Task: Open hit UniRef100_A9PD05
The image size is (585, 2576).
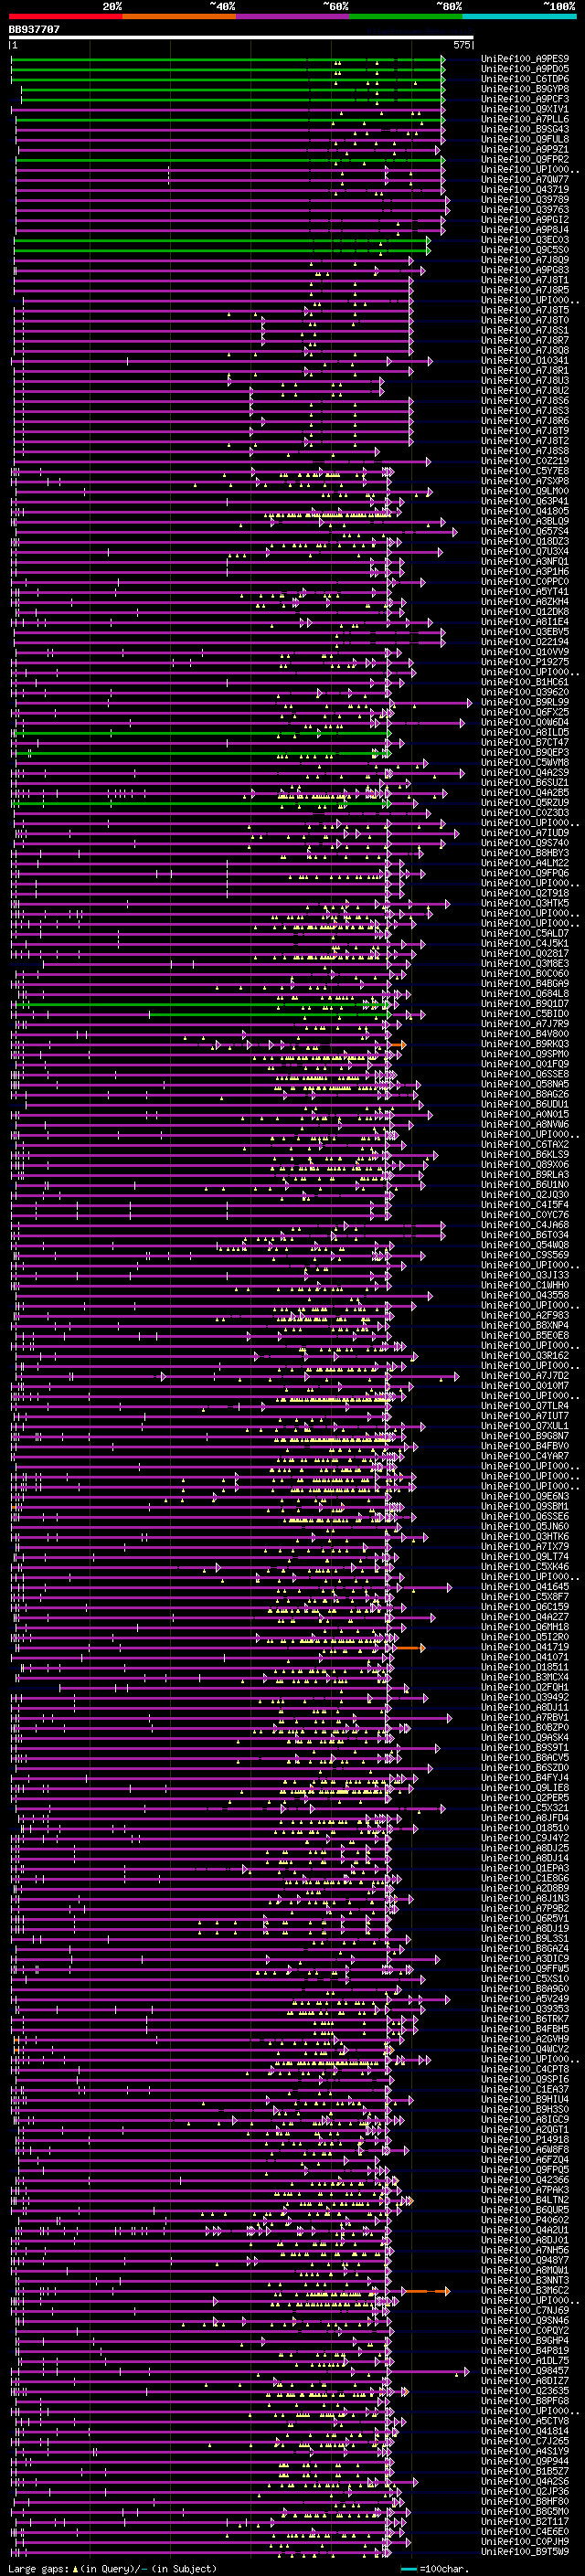Action: 525,69
